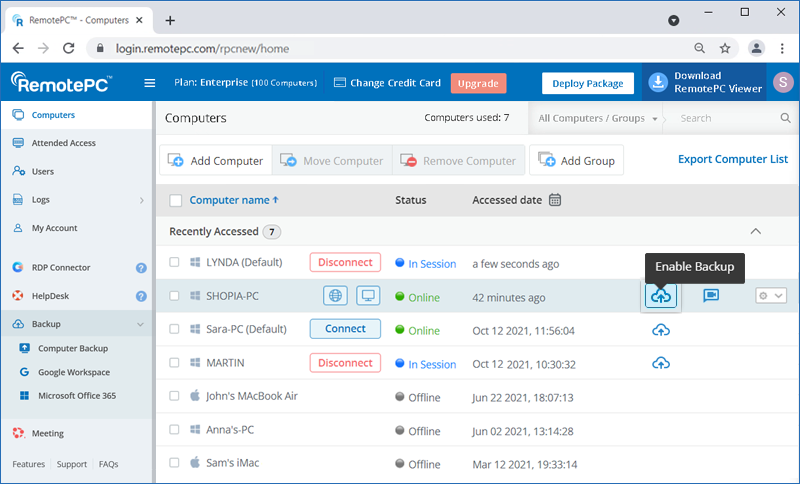Open All Computers / Groups dropdown
The height and width of the screenshot is (484, 800).
pos(598,118)
